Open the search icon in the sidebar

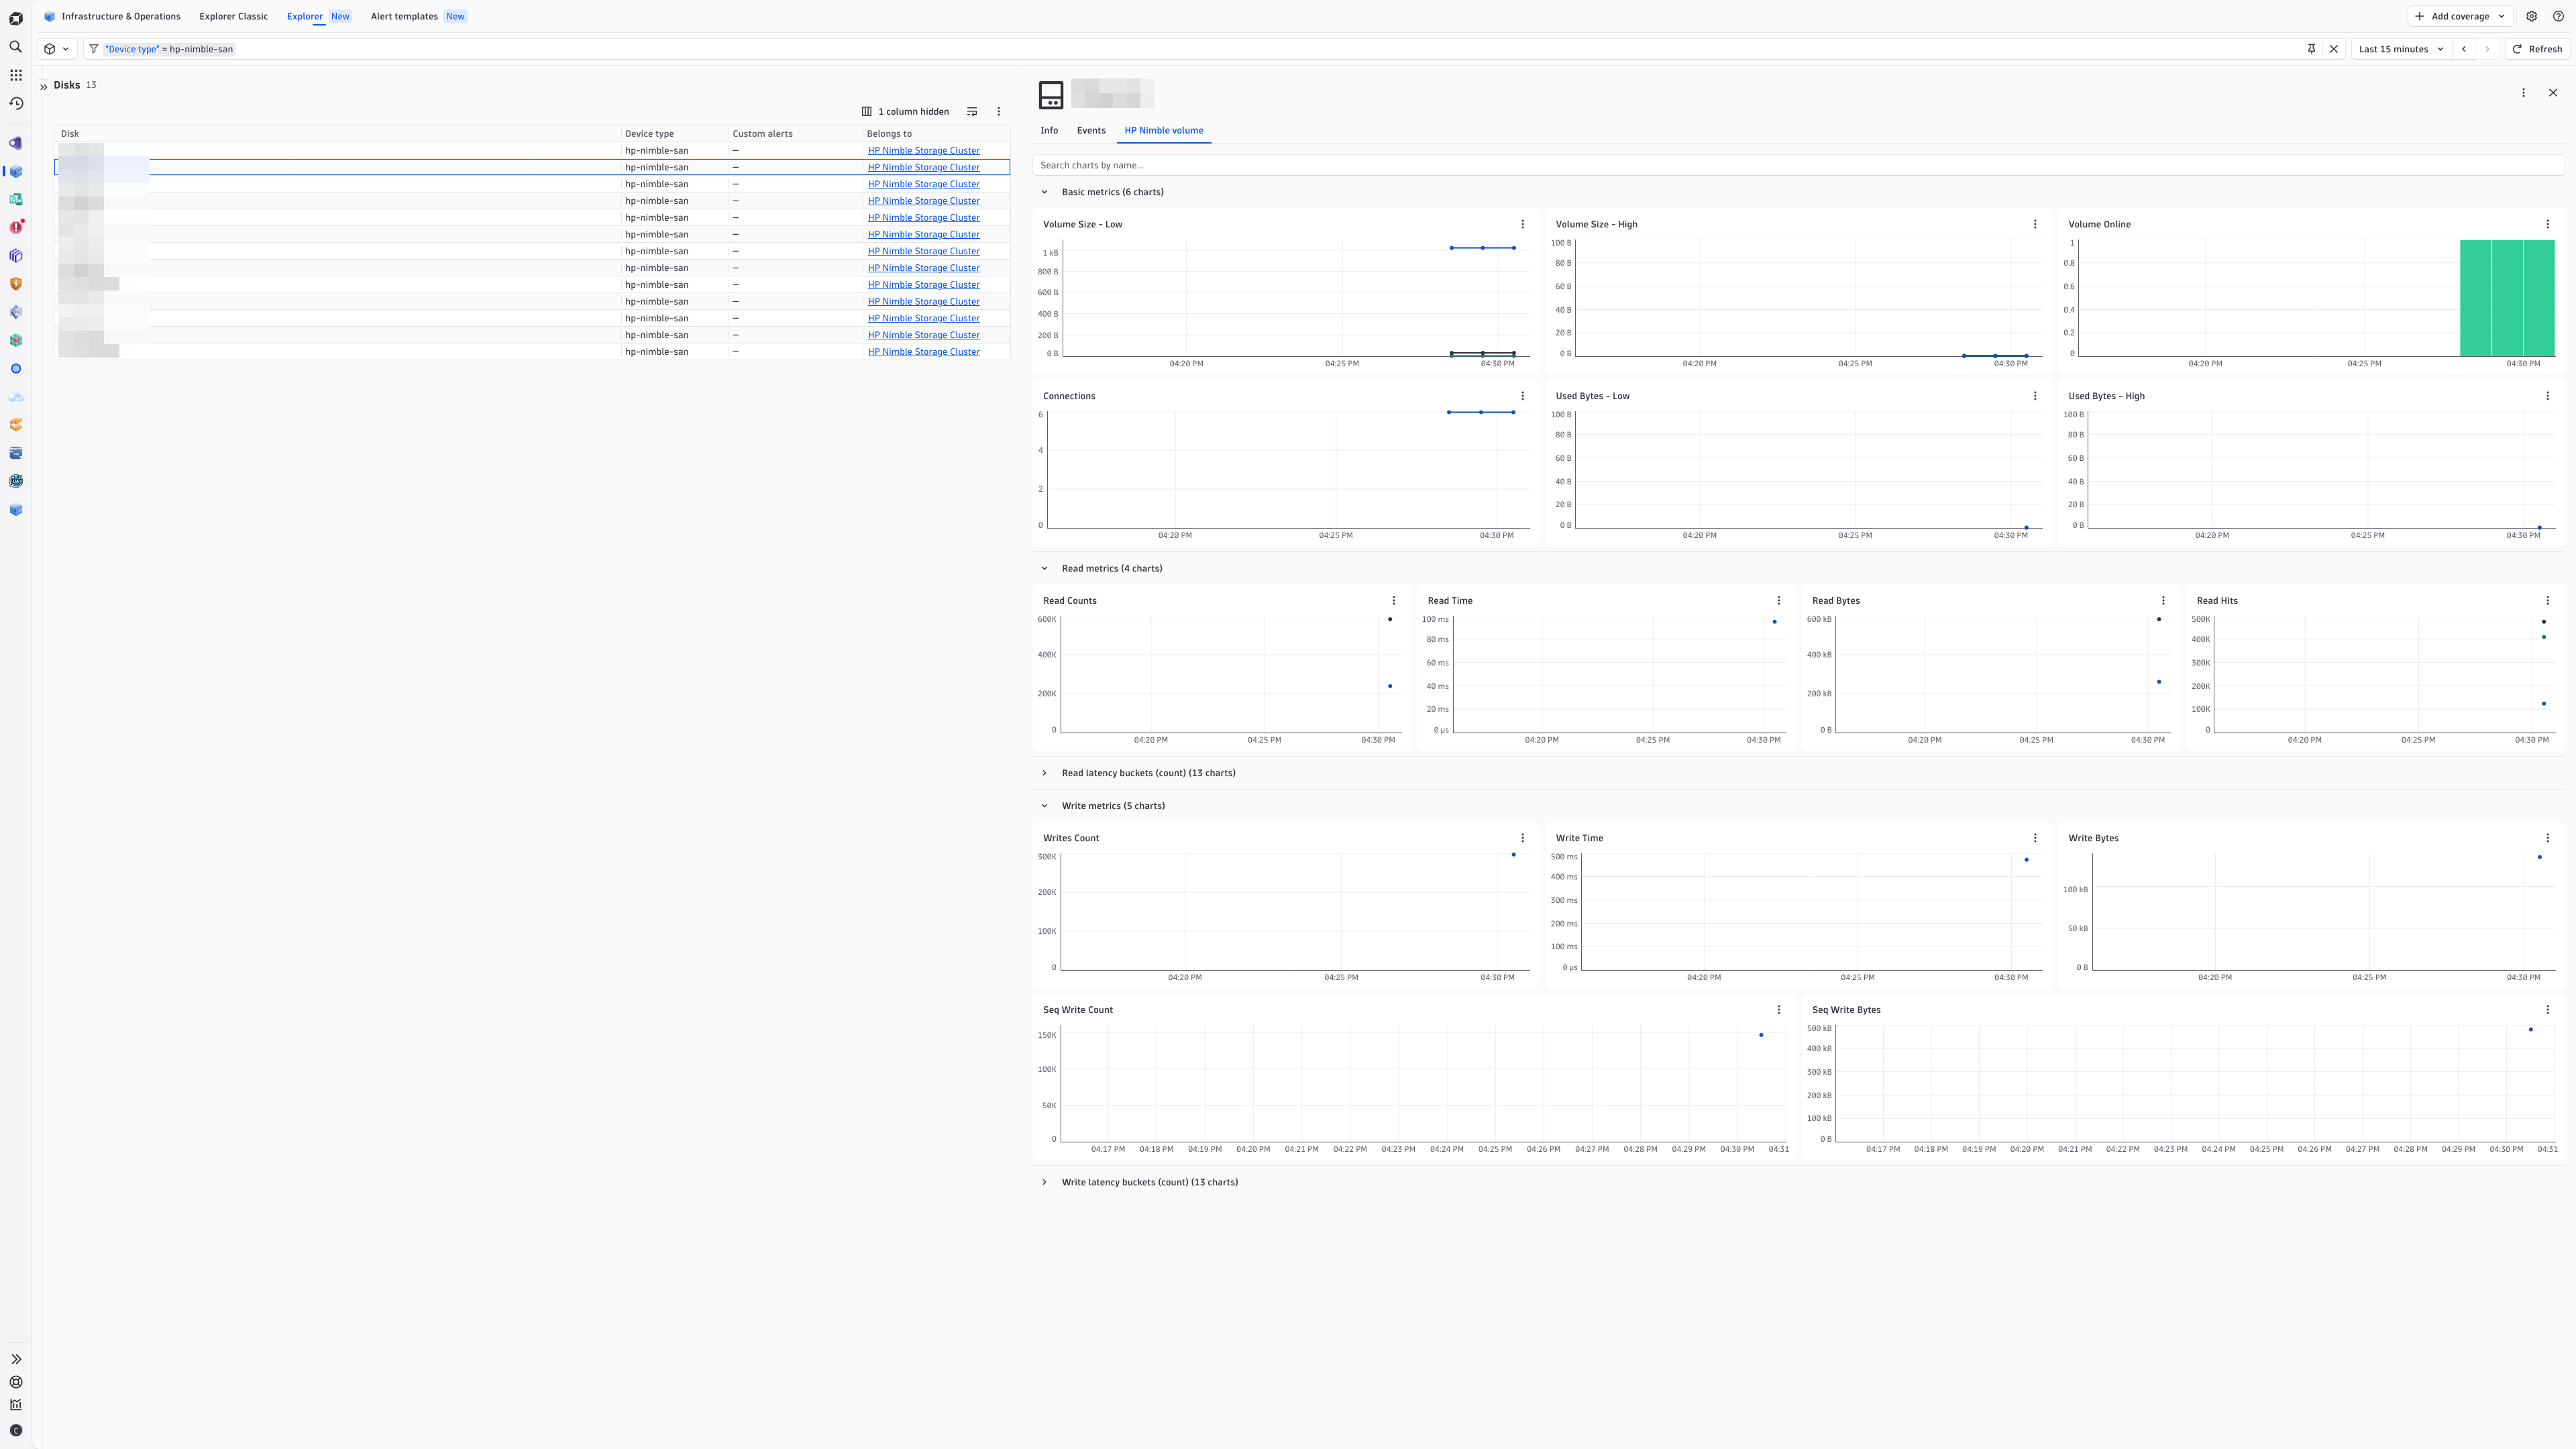[x=16, y=47]
